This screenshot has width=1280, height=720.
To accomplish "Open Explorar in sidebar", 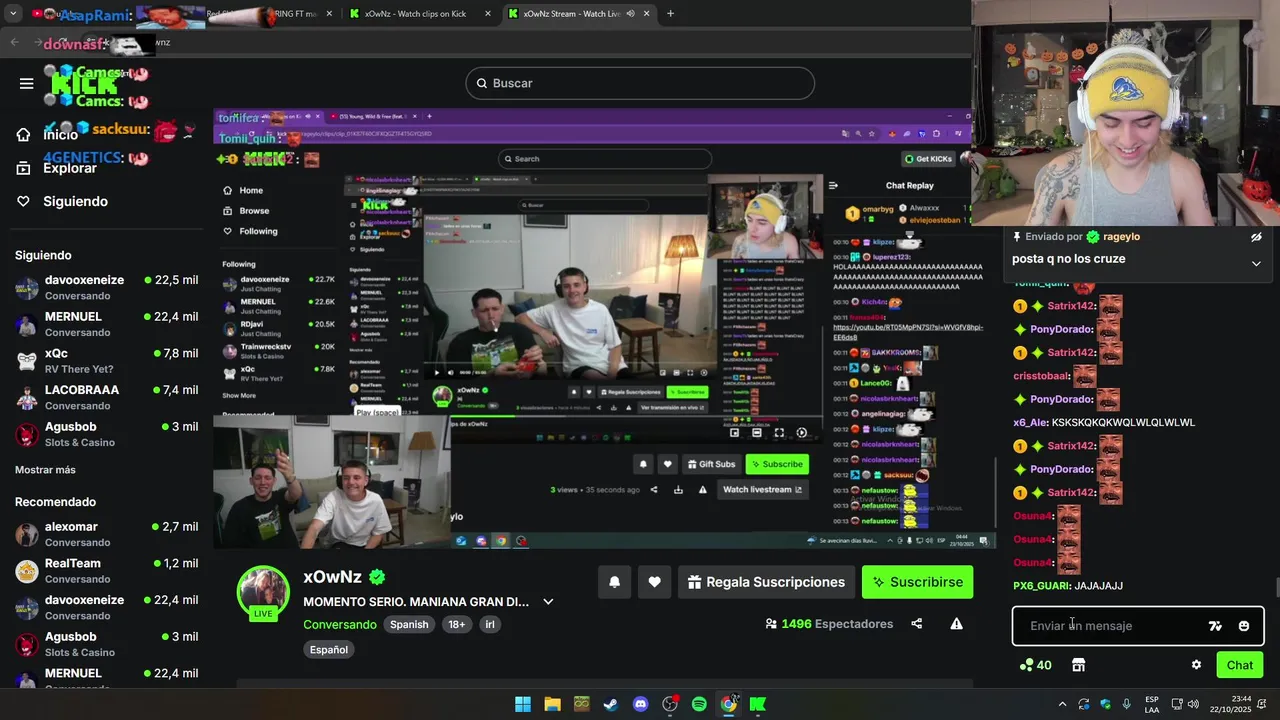I will (x=69, y=168).
